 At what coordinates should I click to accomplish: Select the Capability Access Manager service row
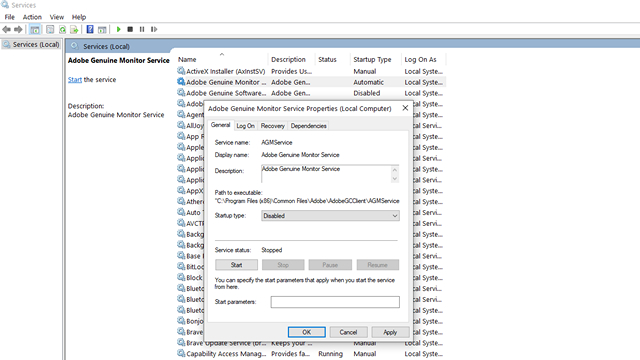tap(311, 354)
